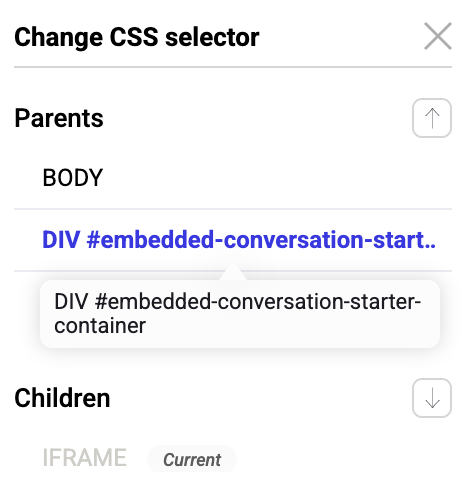Click the Change CSS selector title

tap(137, 37)
